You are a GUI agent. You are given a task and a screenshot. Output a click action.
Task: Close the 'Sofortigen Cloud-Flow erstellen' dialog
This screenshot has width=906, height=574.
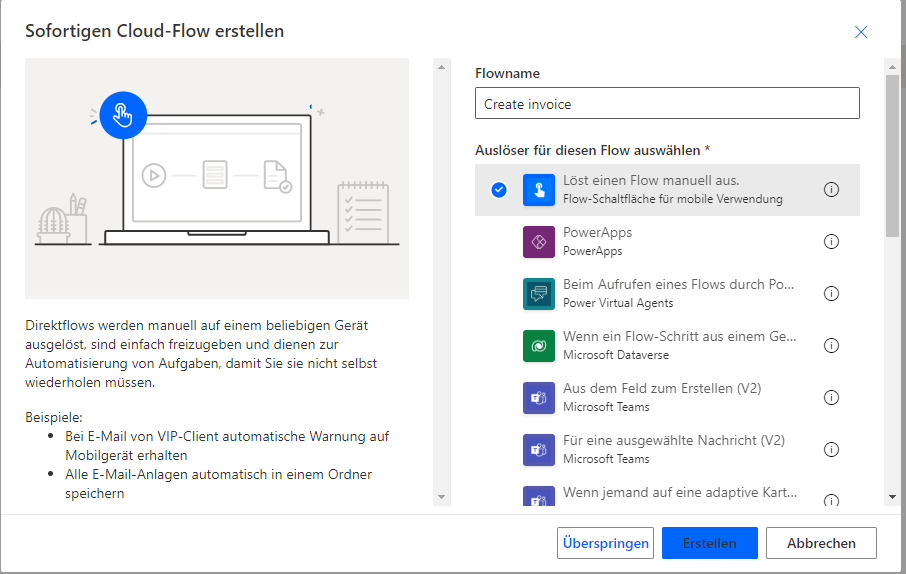pyautogui.click(x=861, y=32)
